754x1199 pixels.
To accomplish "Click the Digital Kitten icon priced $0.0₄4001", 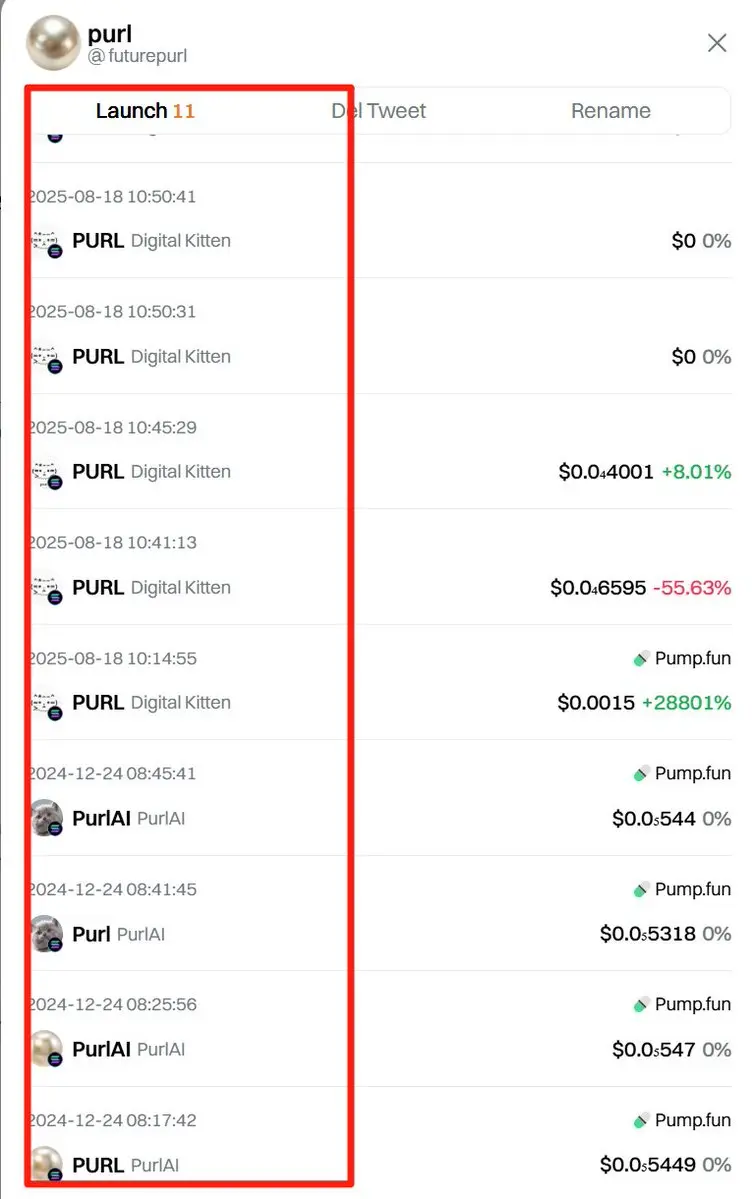I will (x=47, y=473).
